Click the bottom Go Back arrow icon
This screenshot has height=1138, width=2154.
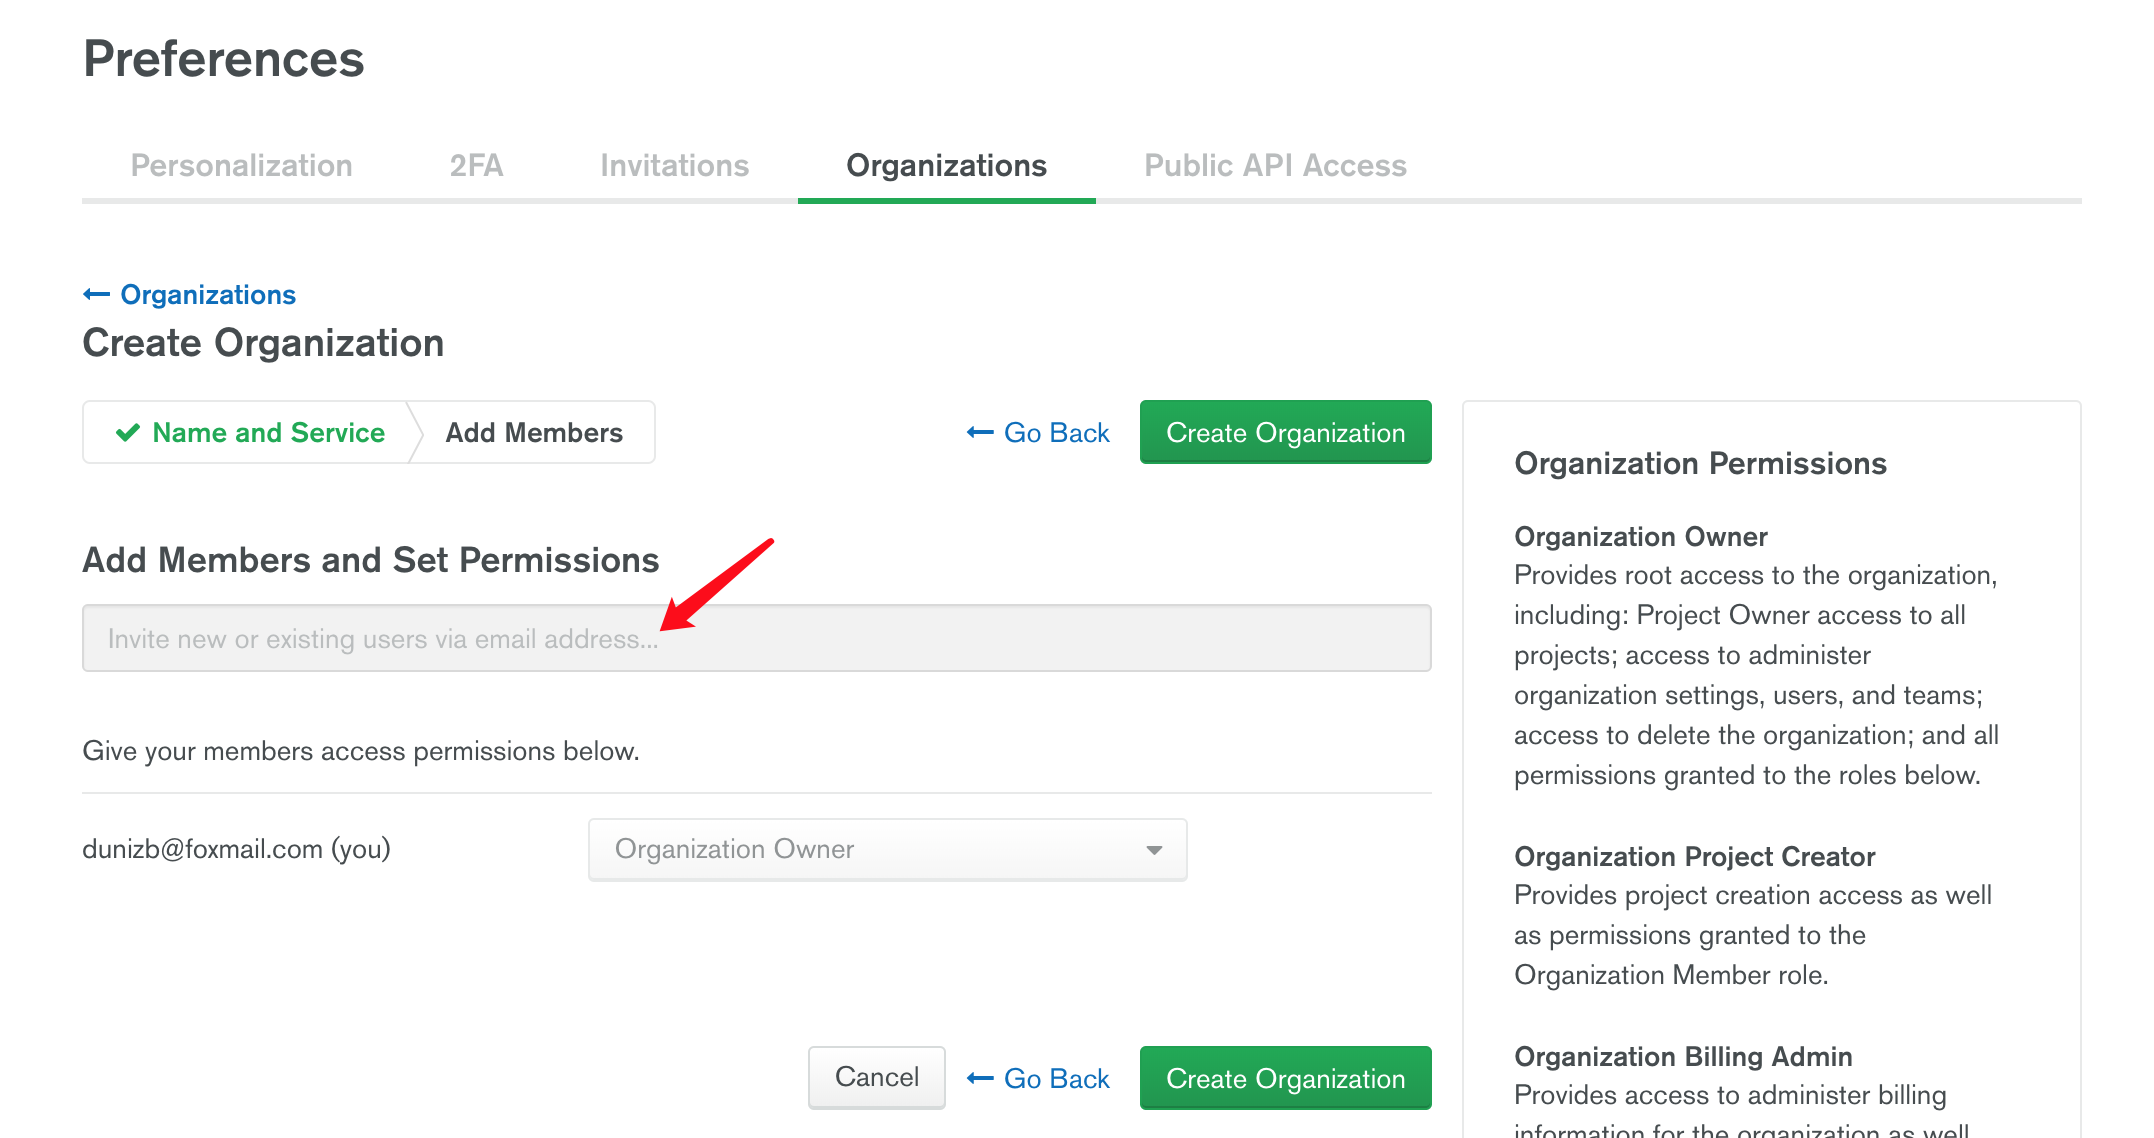coord(980,1078)
